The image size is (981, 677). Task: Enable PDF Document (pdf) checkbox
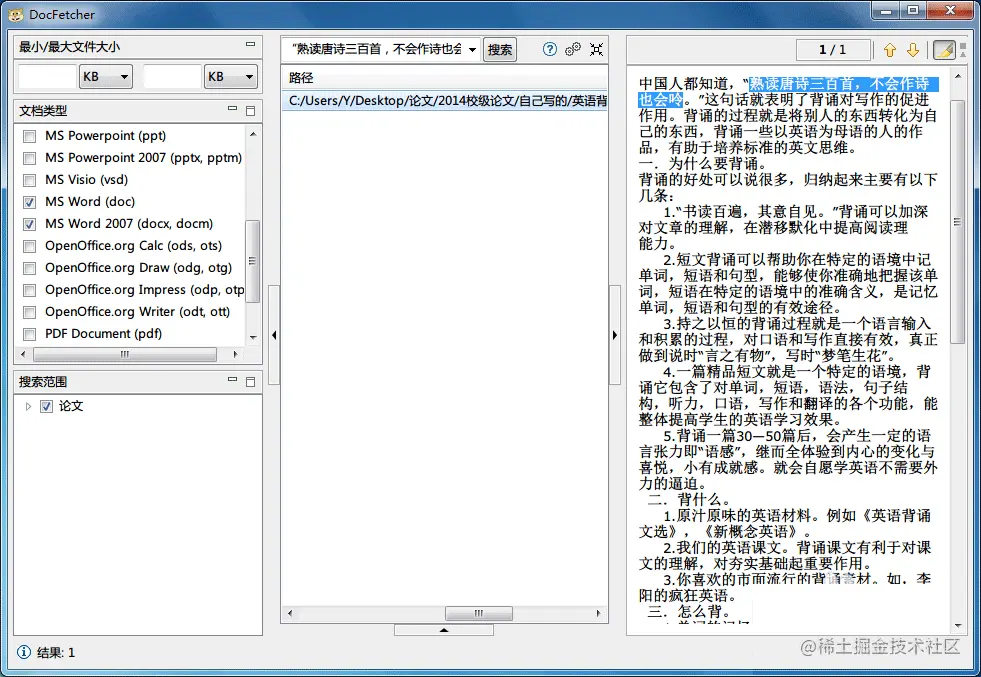29,334
